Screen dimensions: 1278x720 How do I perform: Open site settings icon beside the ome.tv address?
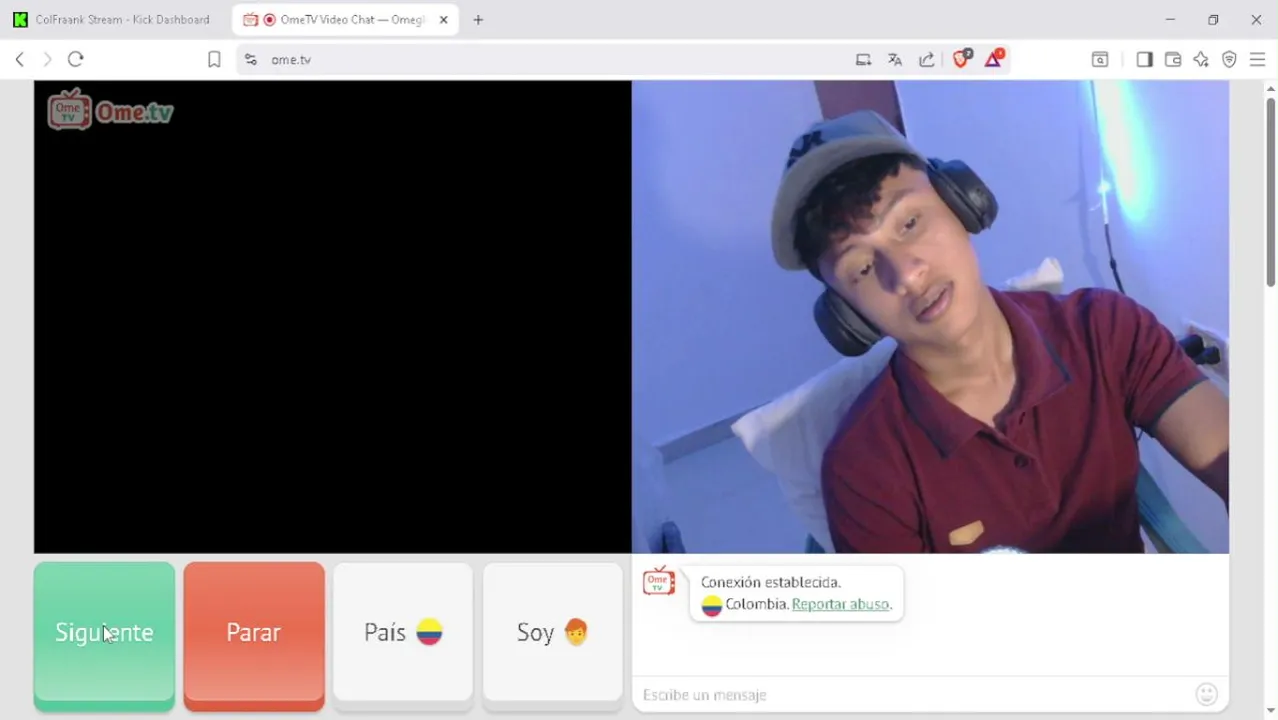pyautogui.click(x=251, y=60)
